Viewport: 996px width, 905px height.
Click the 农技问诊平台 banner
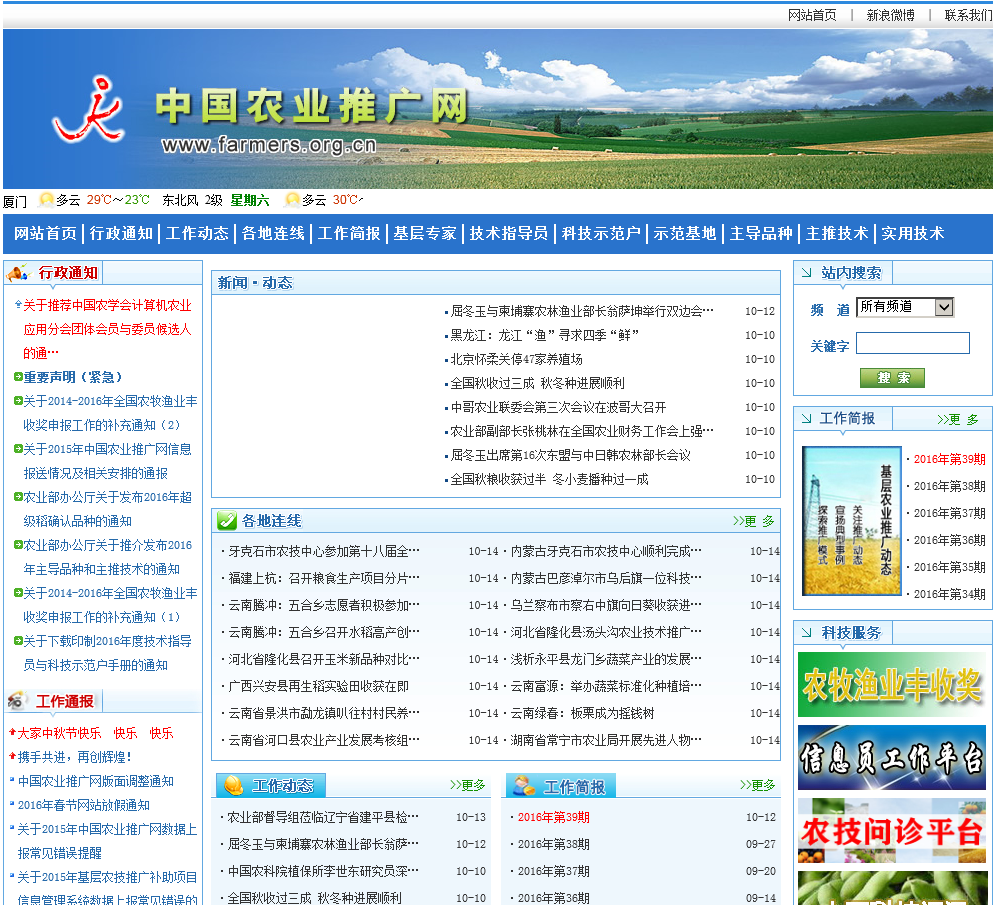click(x=892, y=831)
